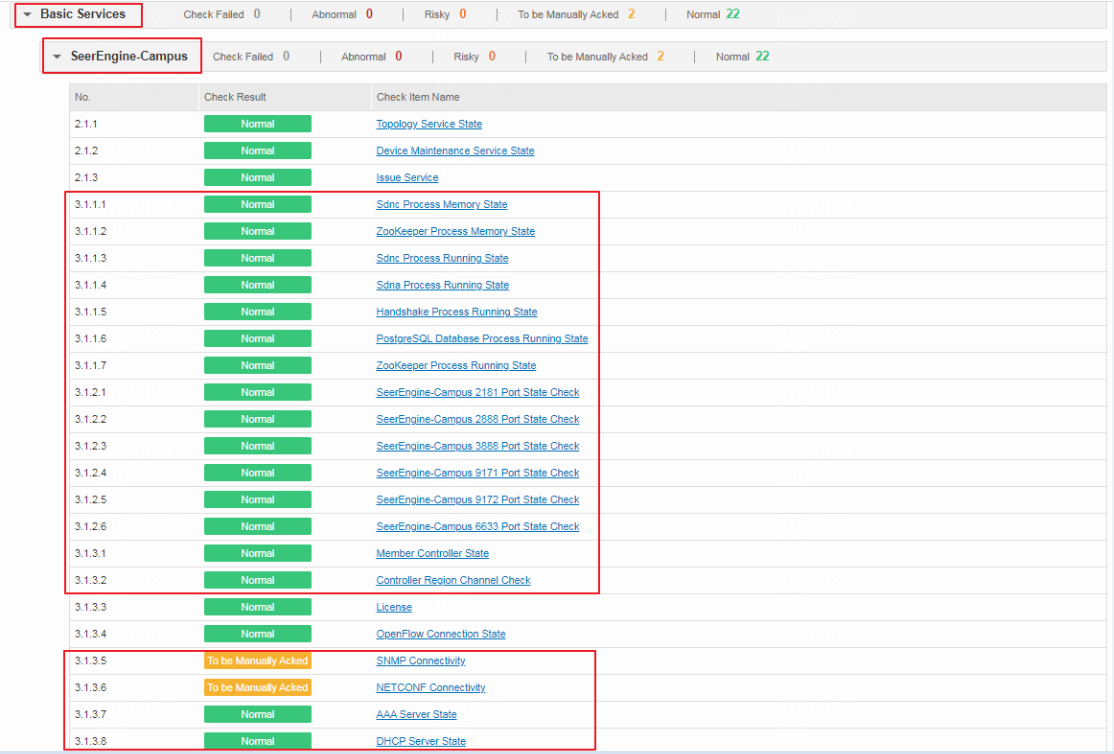The height and width of the screenshot is (754, 1114).
Task: Click the Abnormal count in SeerEngine-Campus header
Action: pos(399,56)
